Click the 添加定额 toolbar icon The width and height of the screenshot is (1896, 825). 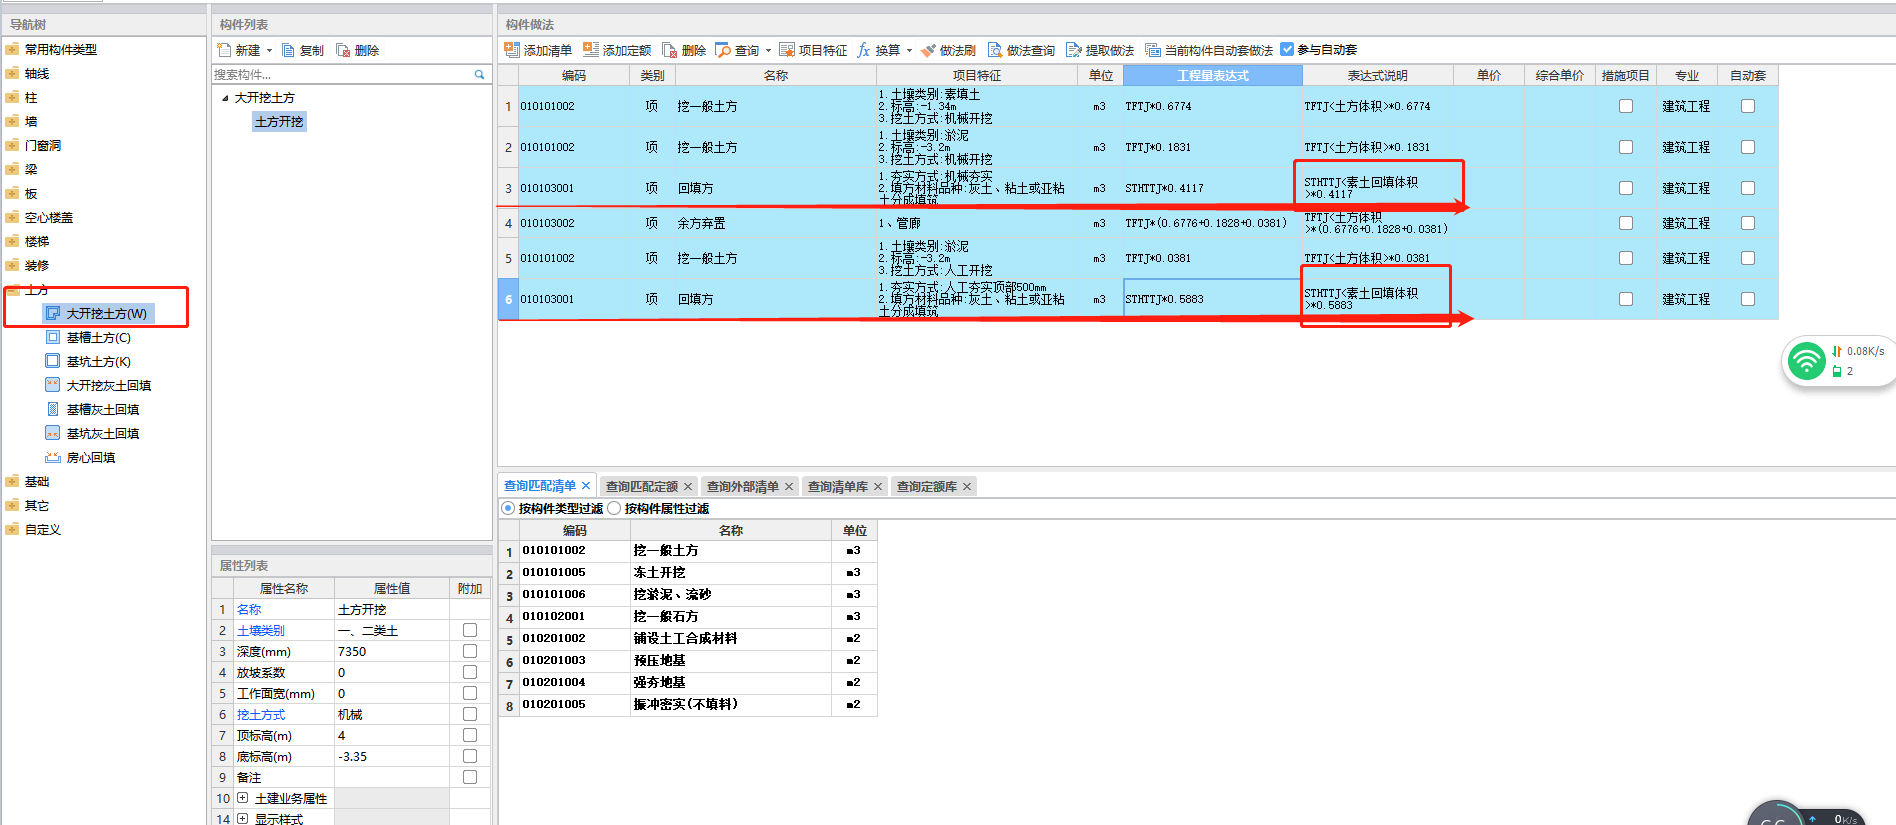coord(591,50)
